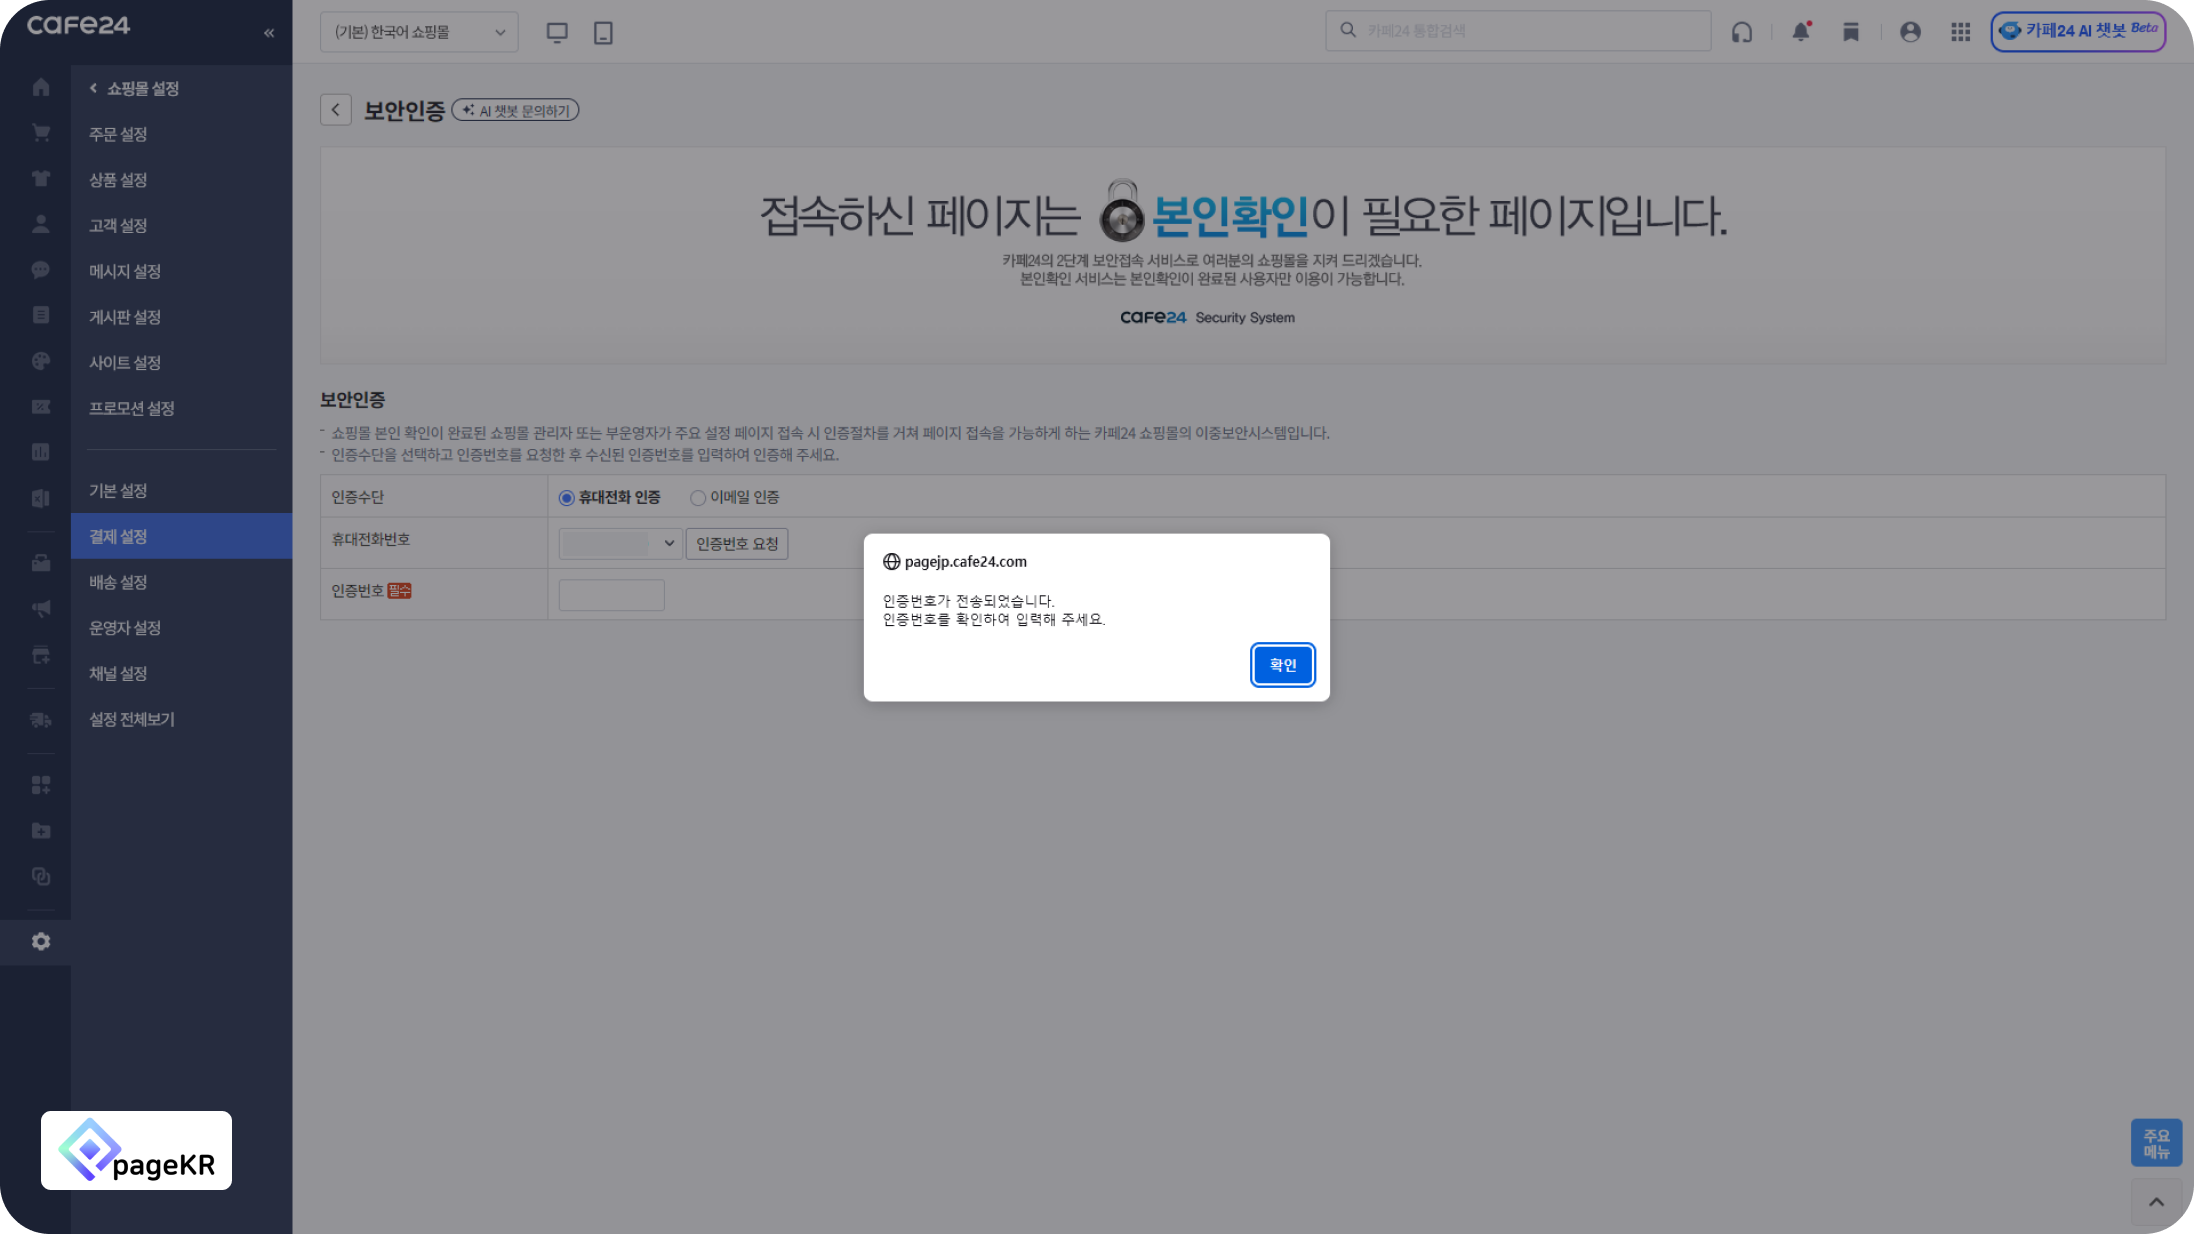2194x1234 pixels.
Task: Switch to mobile tablet preview icon
Action: point(603,33)
